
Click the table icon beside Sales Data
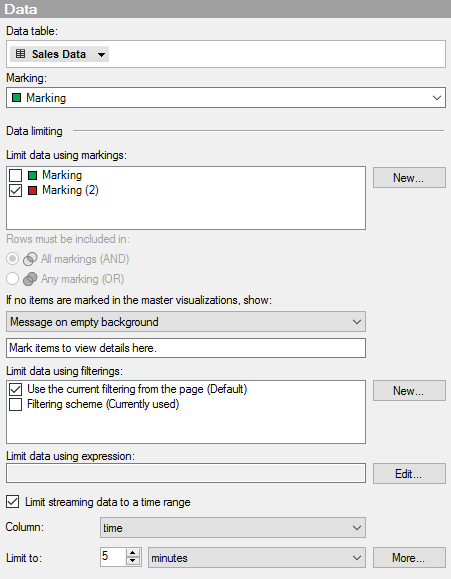tap(21, 54)
